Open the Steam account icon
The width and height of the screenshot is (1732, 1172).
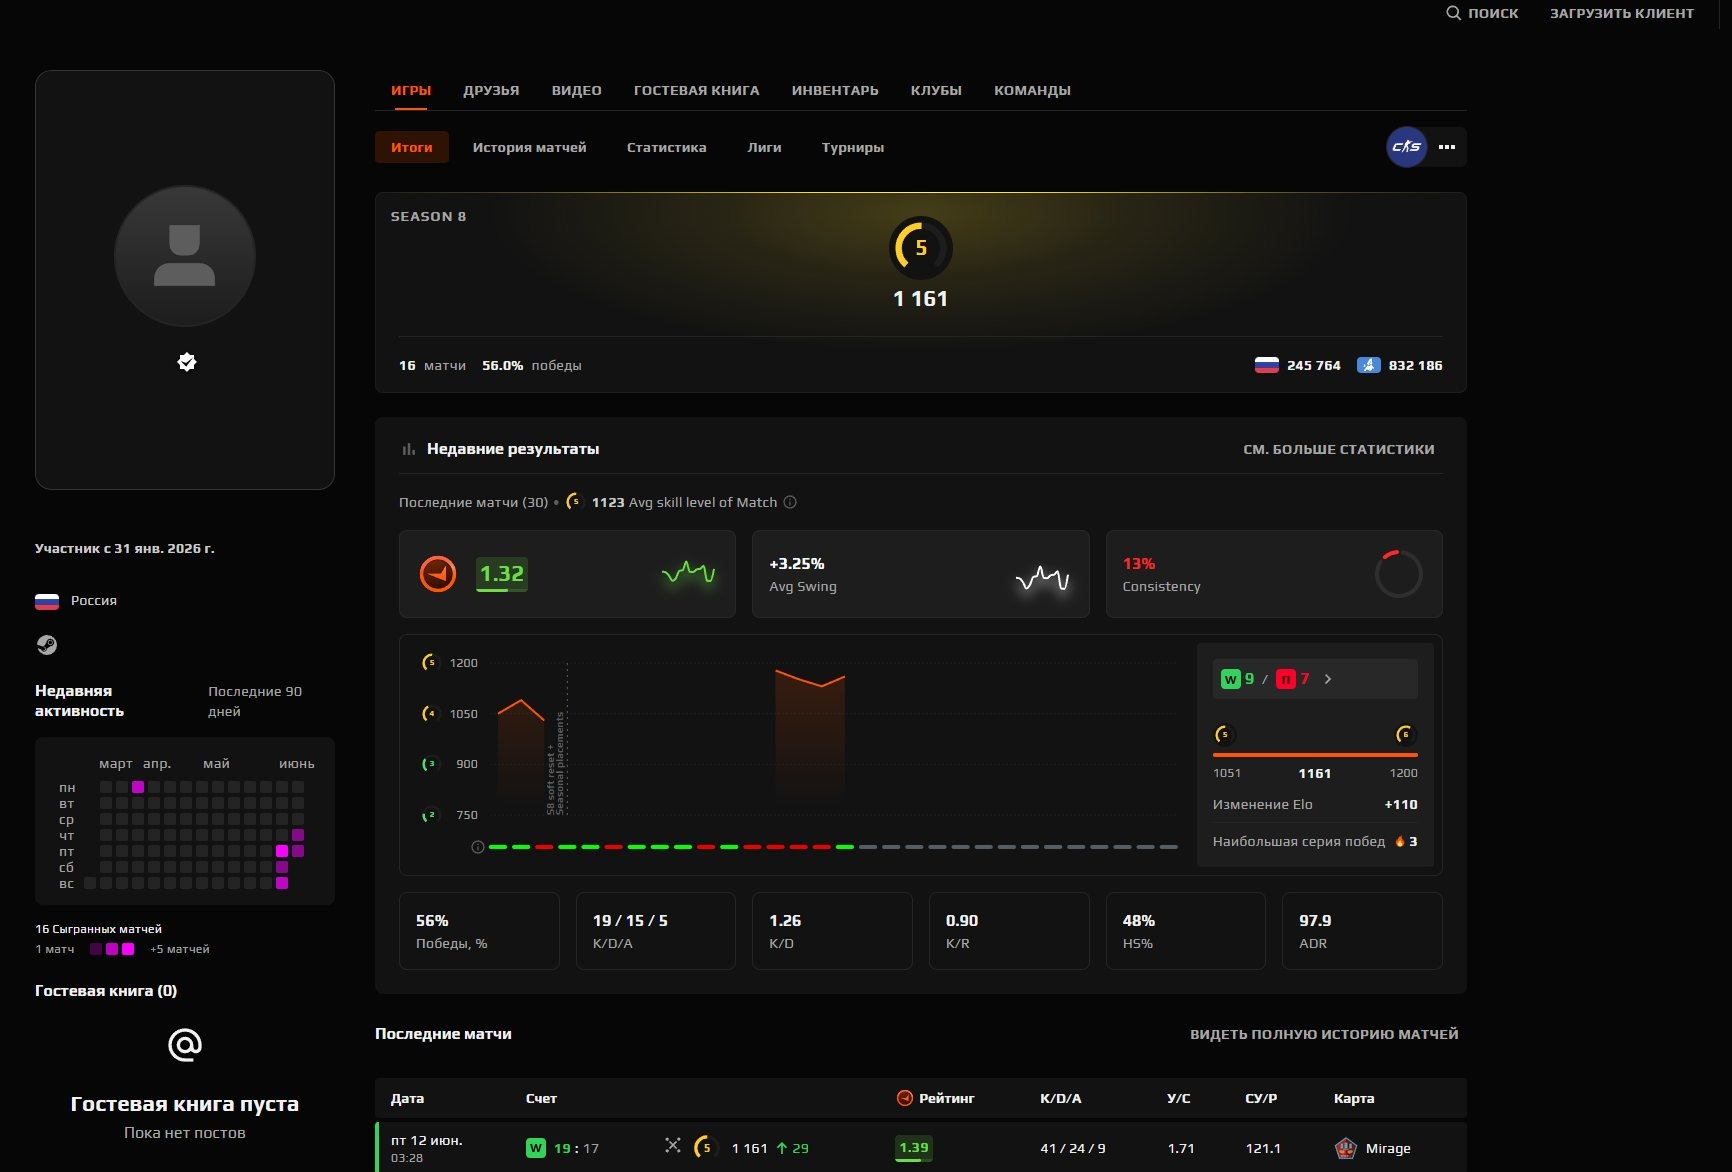point(47,645)
